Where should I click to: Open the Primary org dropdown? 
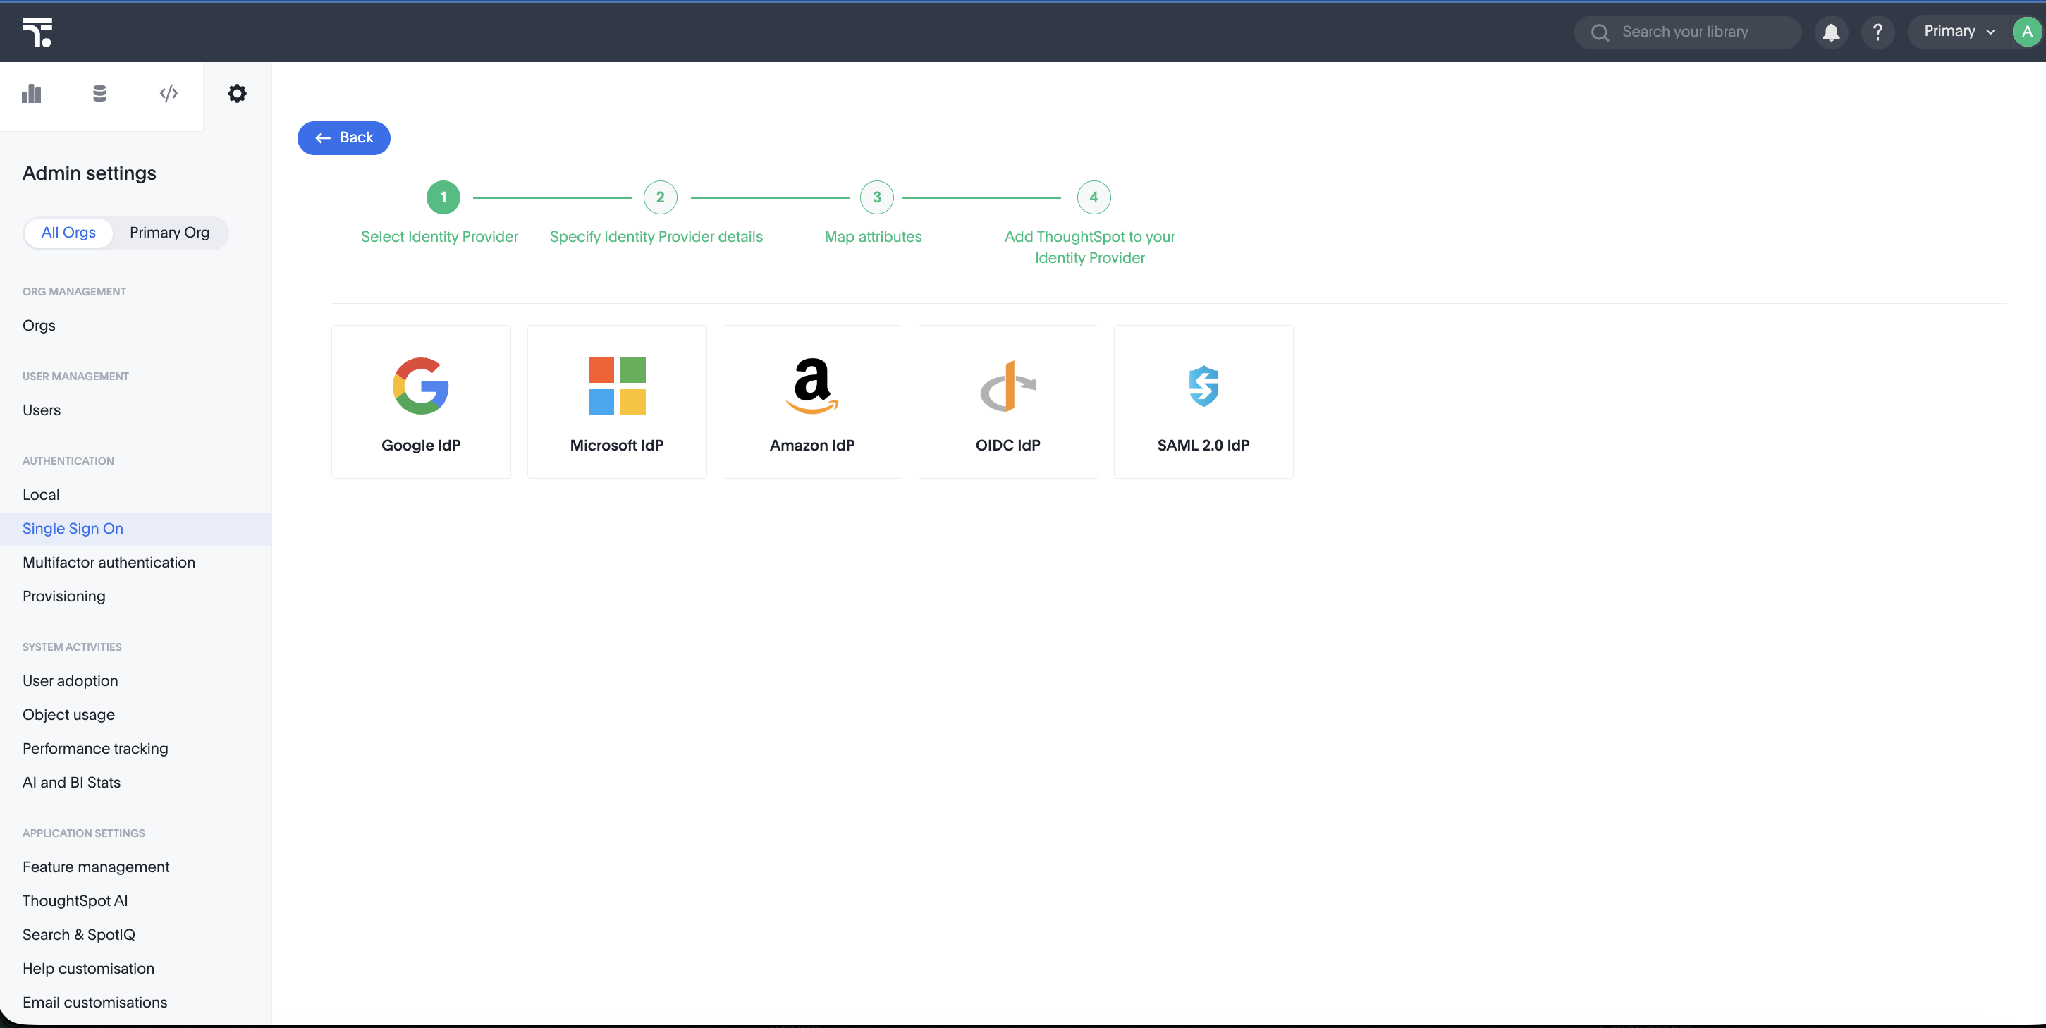click(1959, 32)
